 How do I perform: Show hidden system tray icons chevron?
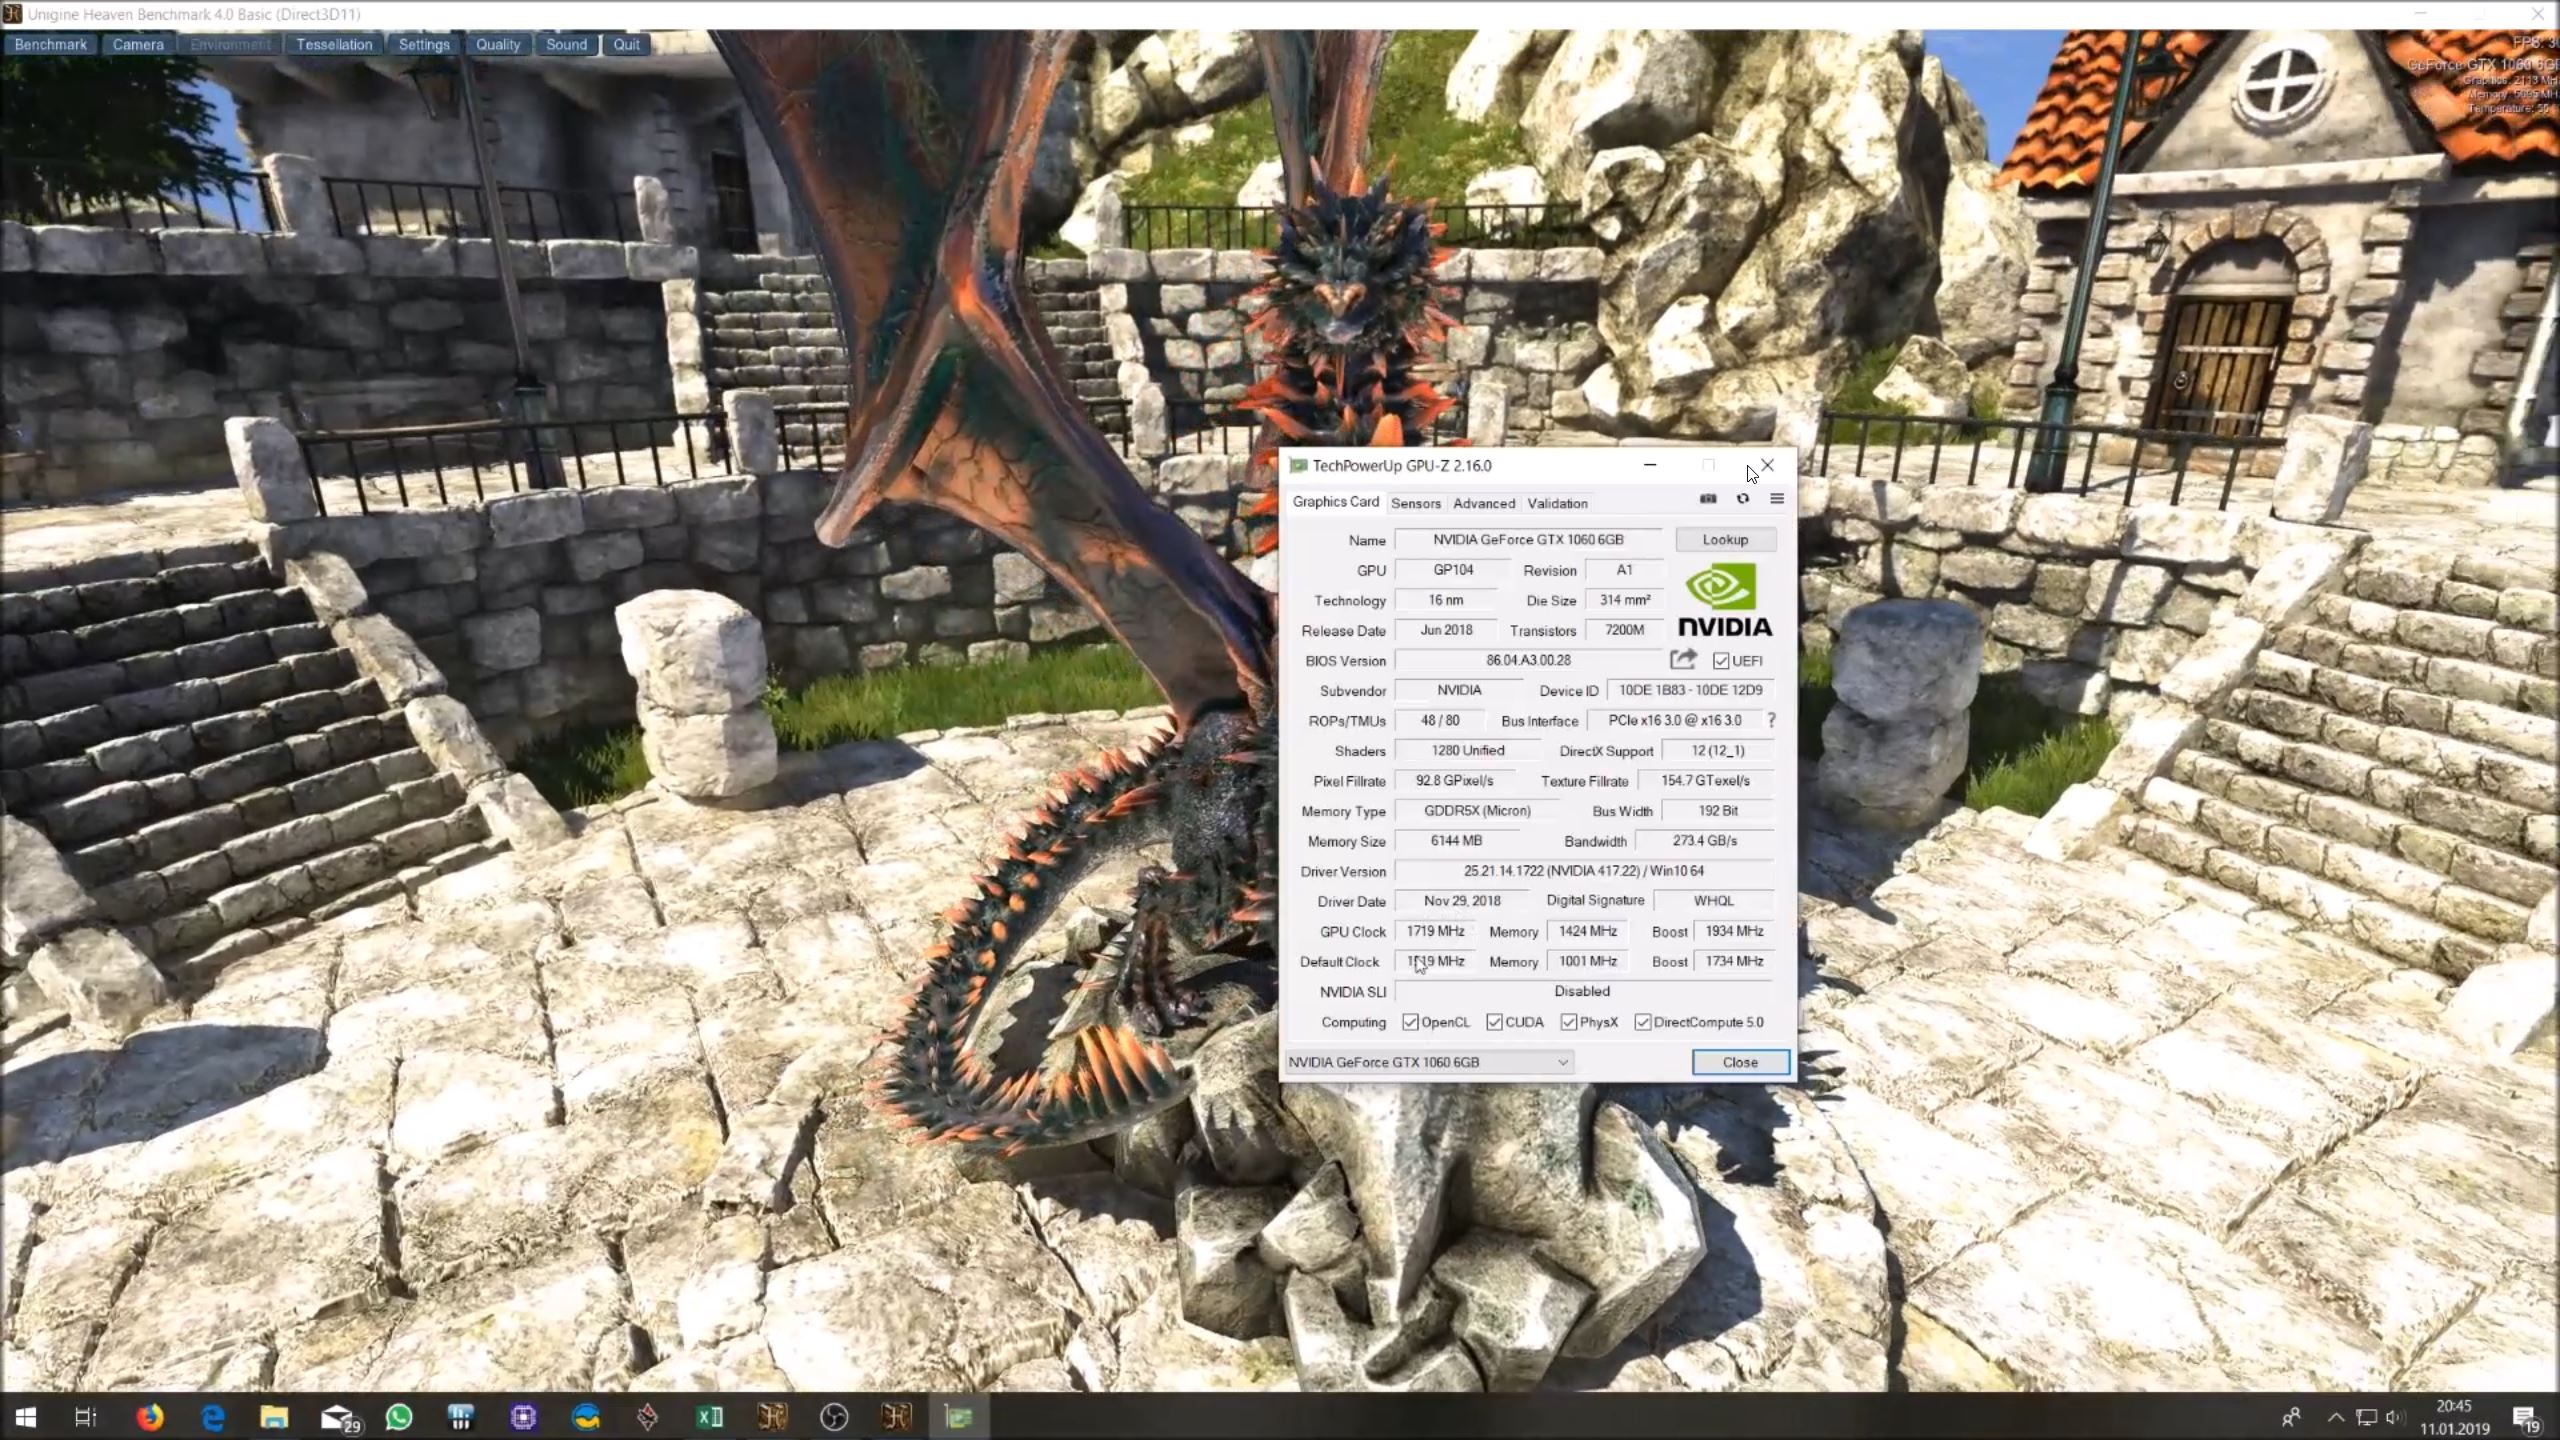[2336, 1417]
